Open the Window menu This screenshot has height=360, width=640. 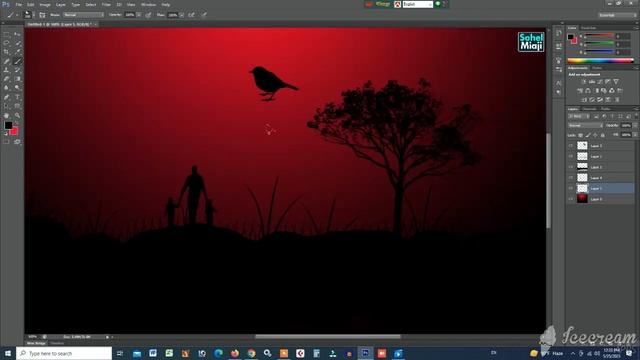(148, 4)
